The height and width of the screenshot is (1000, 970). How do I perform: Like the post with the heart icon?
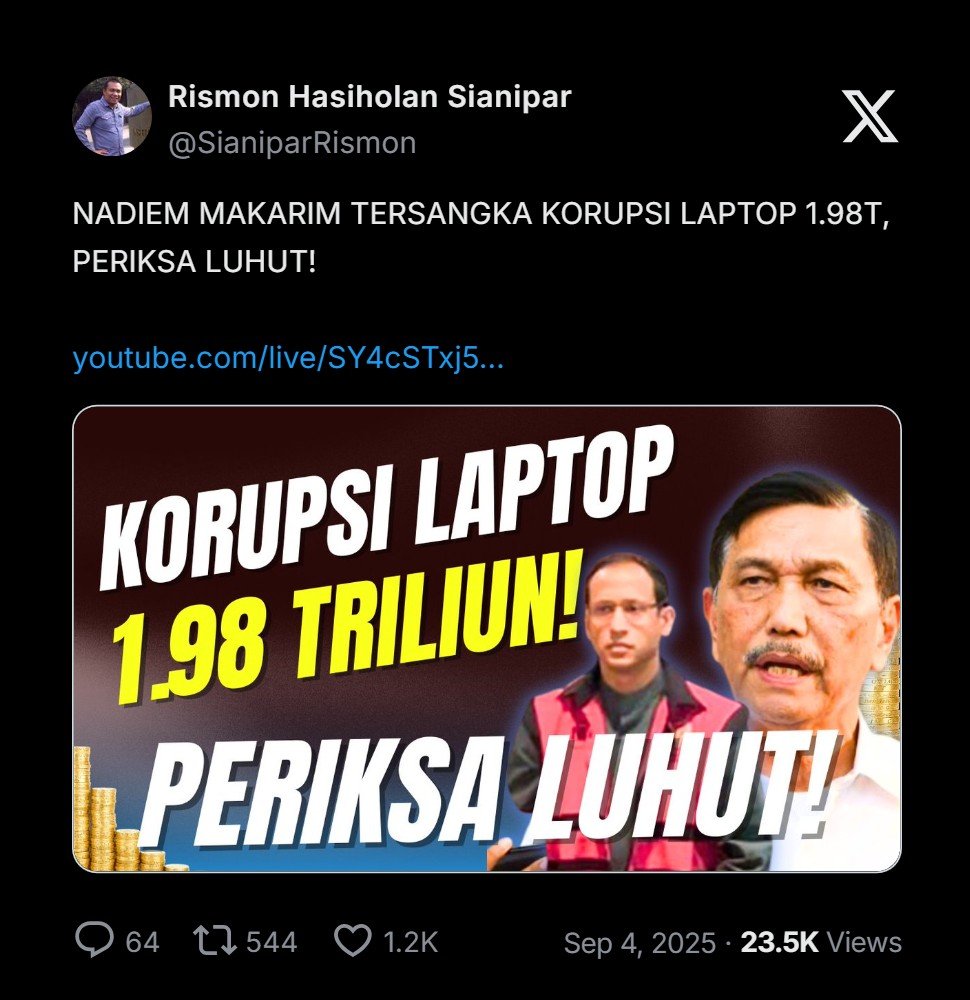353,941
